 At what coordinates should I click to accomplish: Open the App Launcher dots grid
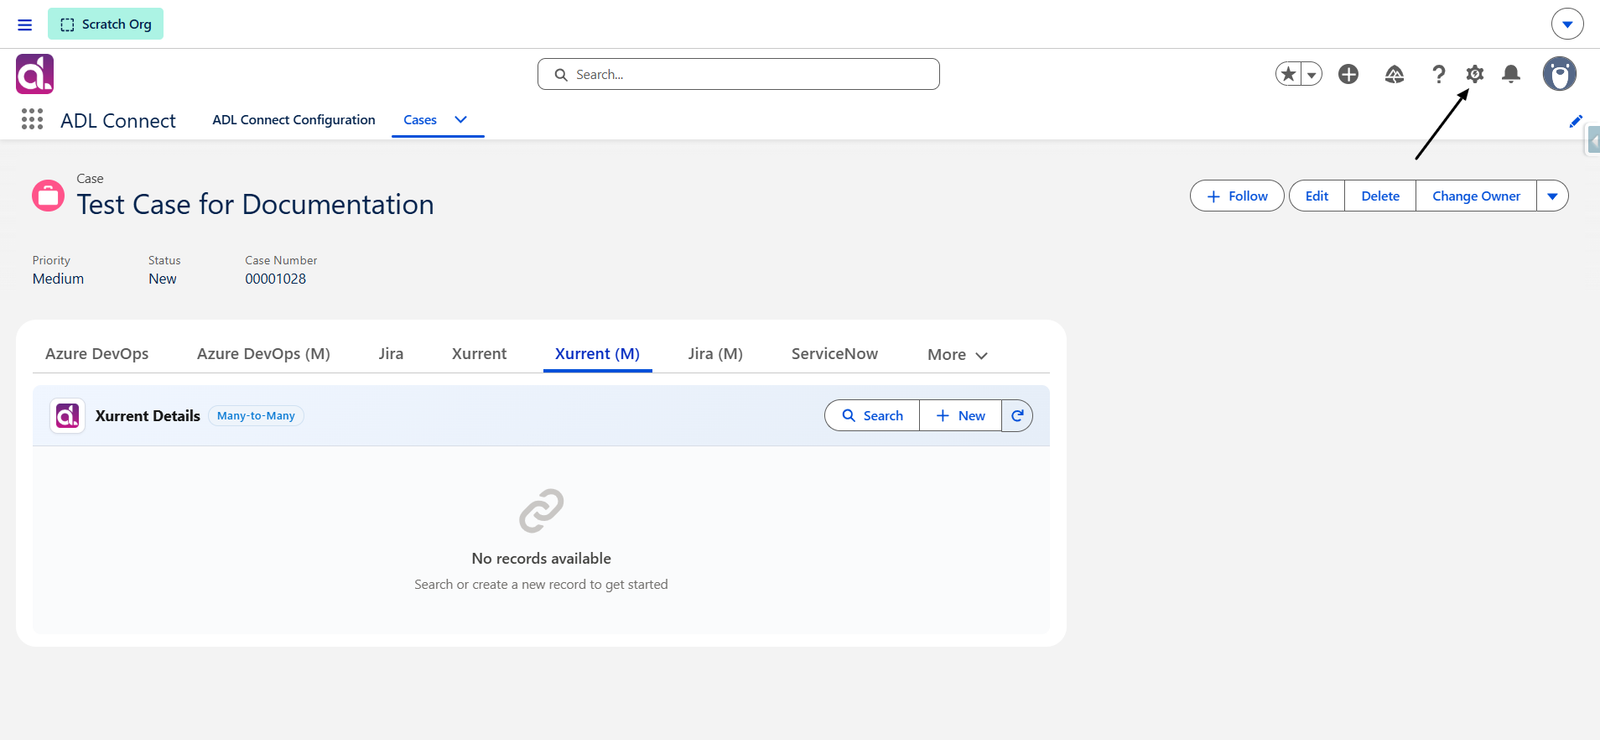tap(32, 120)
